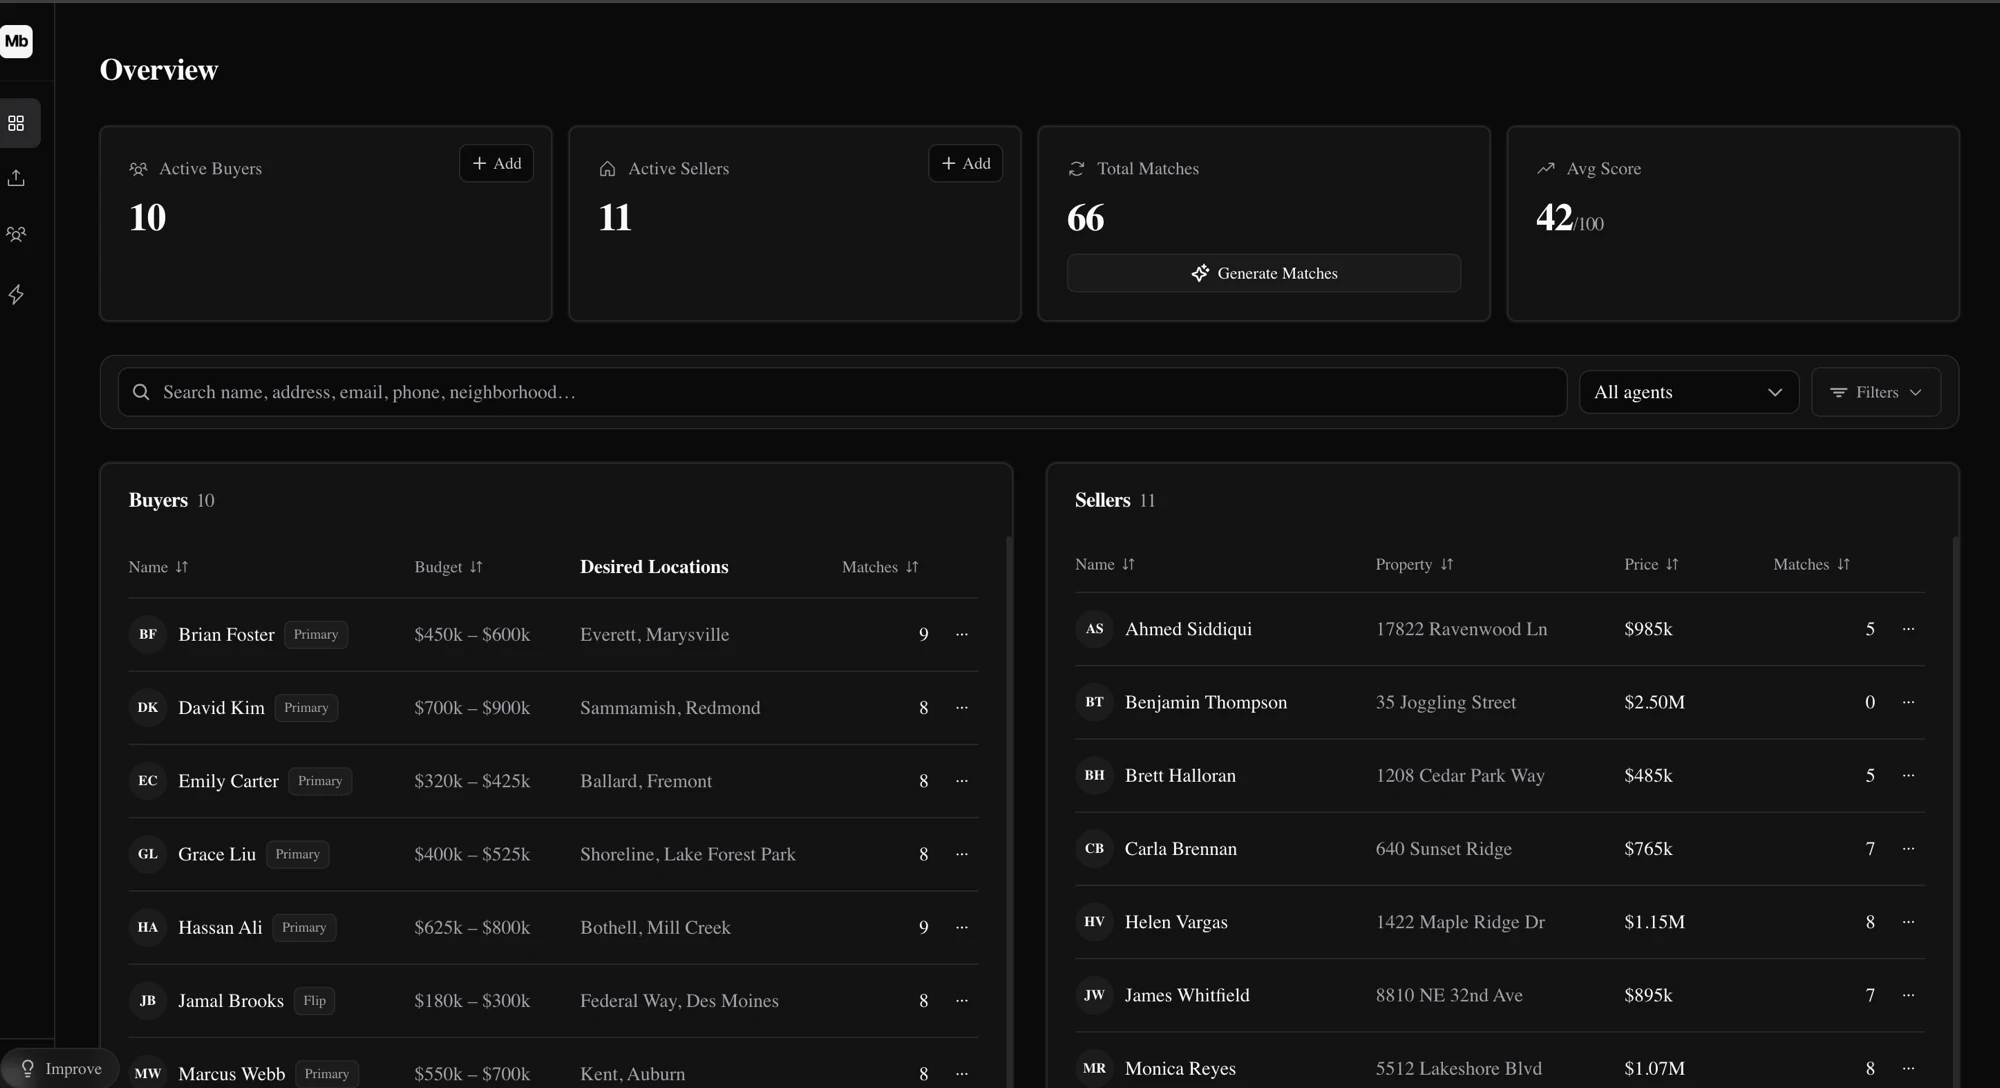
Task: Click the Generate Matches button
Action: pyautogui.click(x=1264, y=273)
